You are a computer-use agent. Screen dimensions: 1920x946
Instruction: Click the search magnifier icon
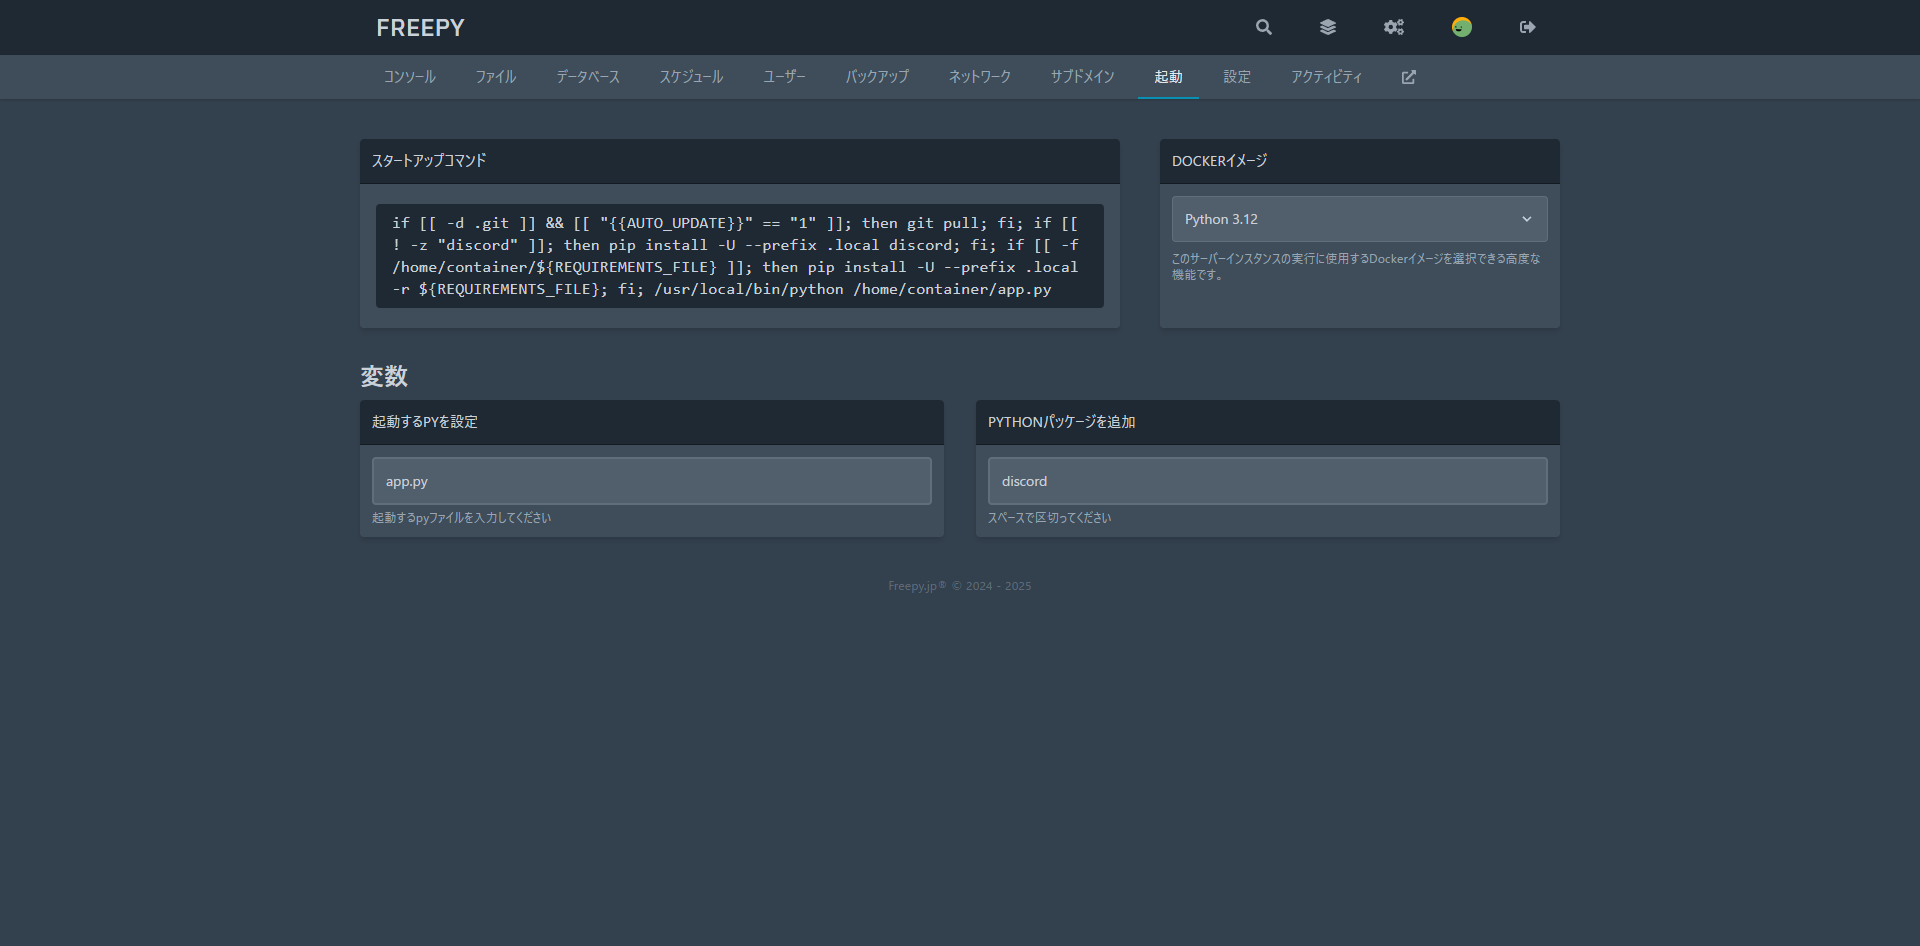[x=1264, y=27]
